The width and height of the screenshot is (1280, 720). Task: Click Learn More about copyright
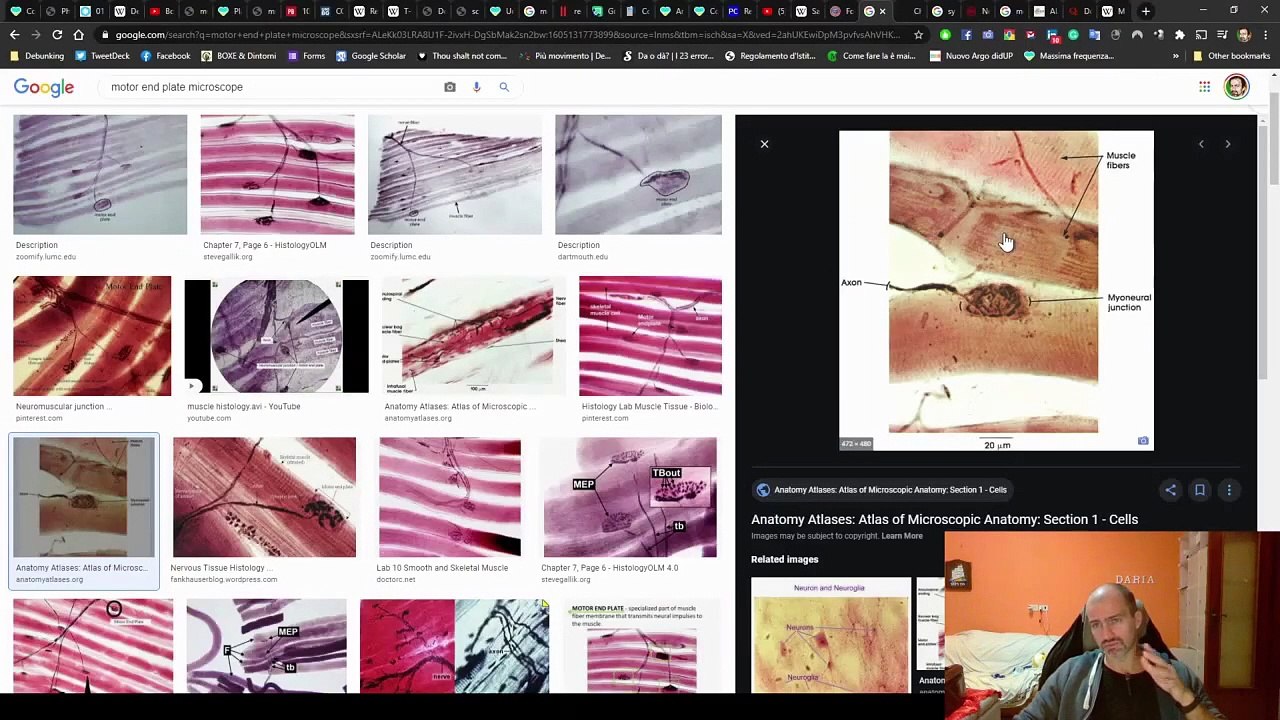(902, 536)
